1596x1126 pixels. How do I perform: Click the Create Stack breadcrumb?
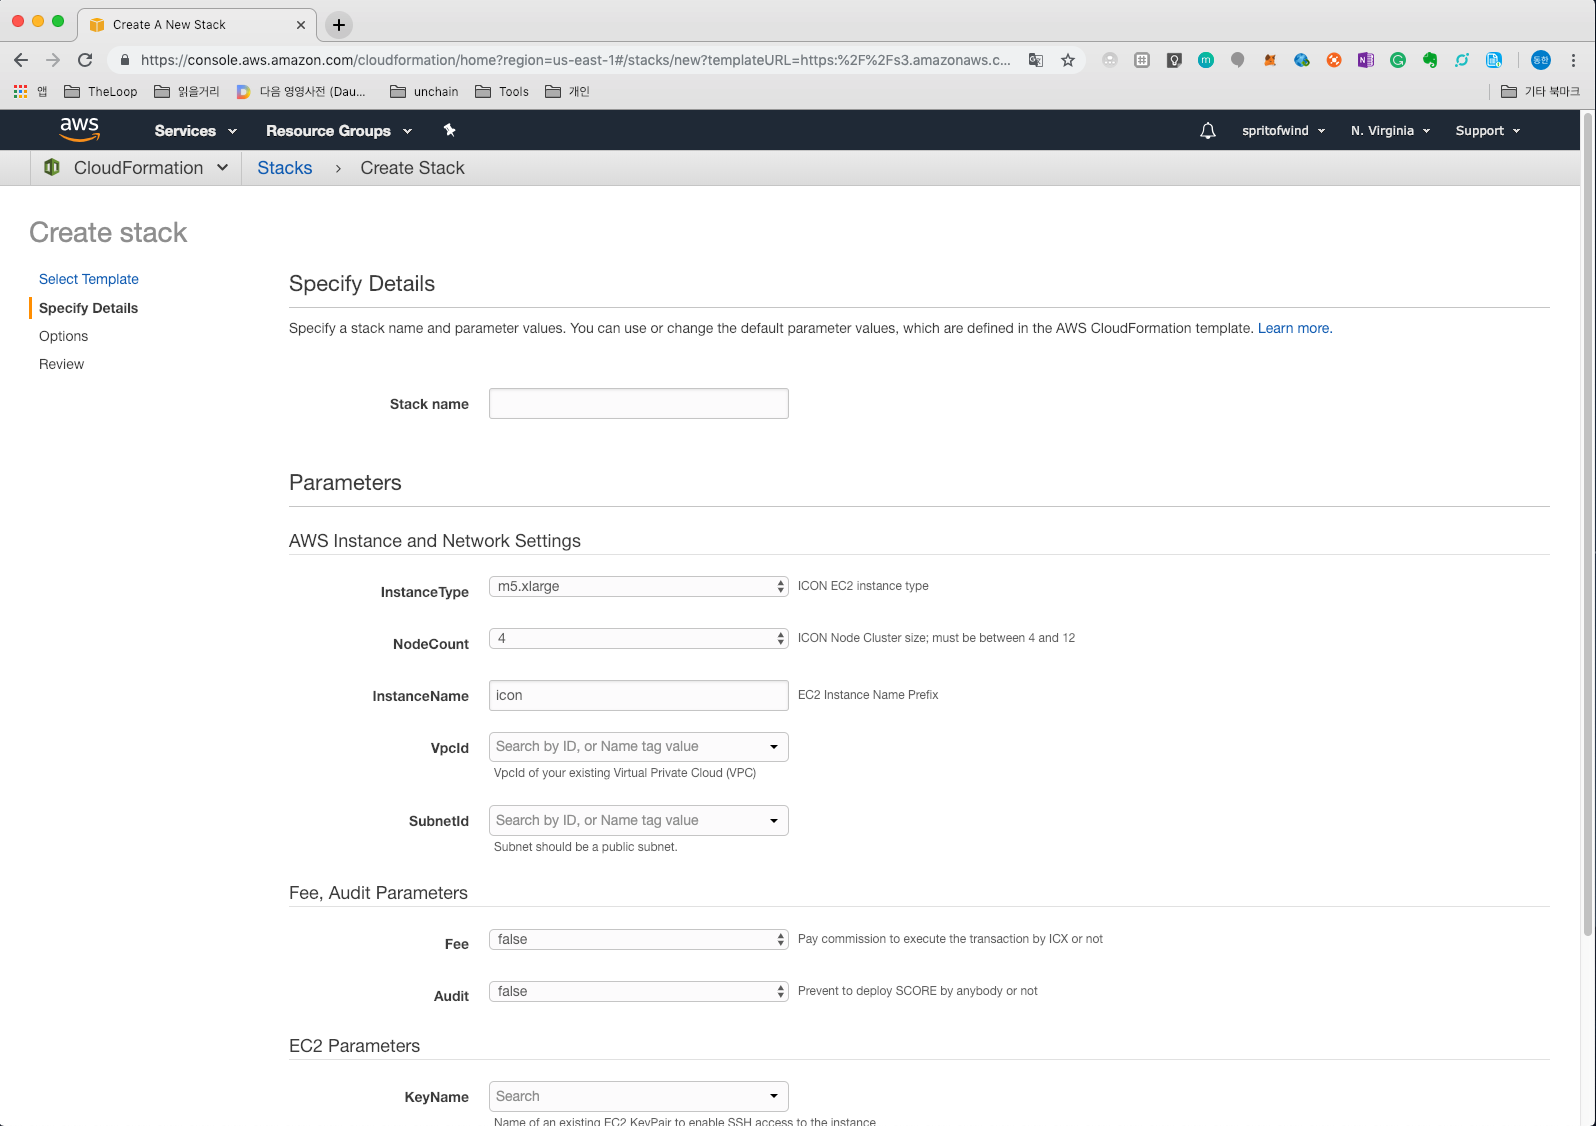tap(413, 168)
